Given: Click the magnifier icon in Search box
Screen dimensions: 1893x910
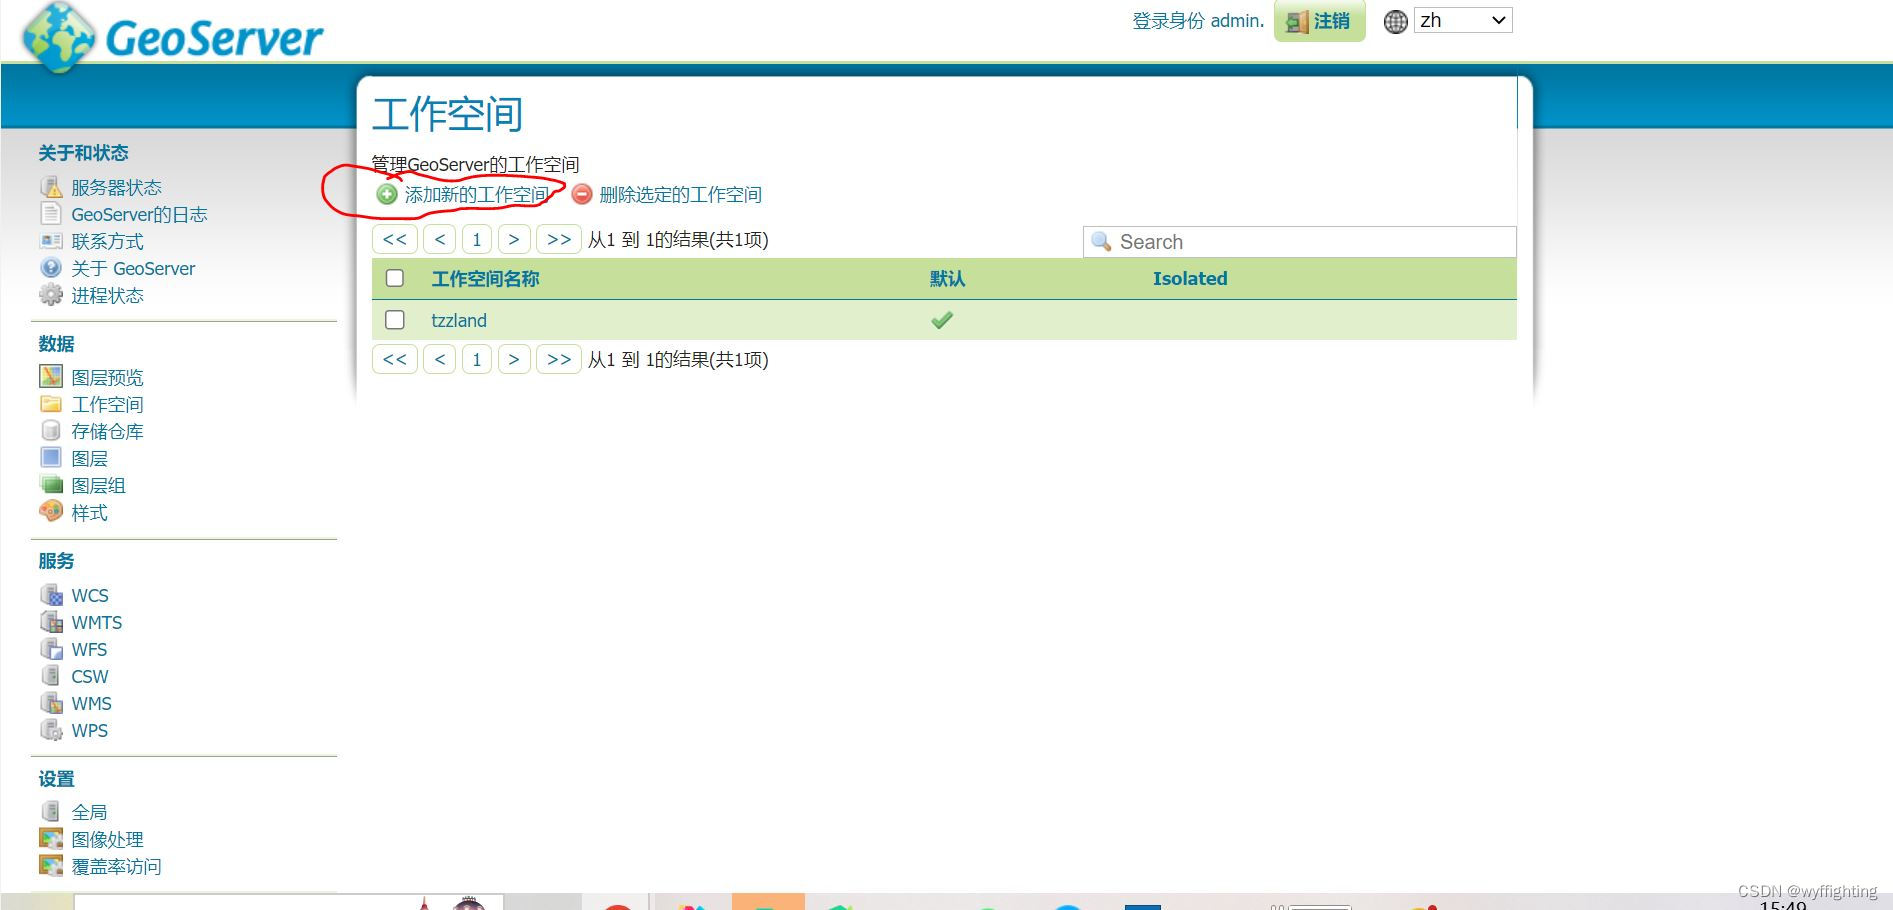Looking at the screenshot, I should click(x=1101, y=242).
